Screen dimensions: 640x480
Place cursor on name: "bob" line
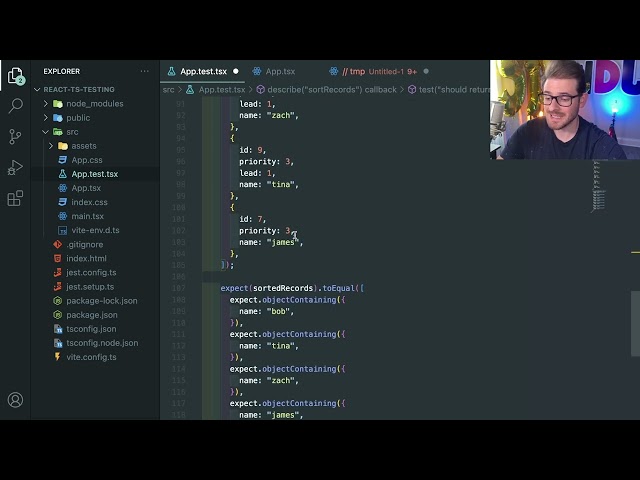(x=267, y=311)
